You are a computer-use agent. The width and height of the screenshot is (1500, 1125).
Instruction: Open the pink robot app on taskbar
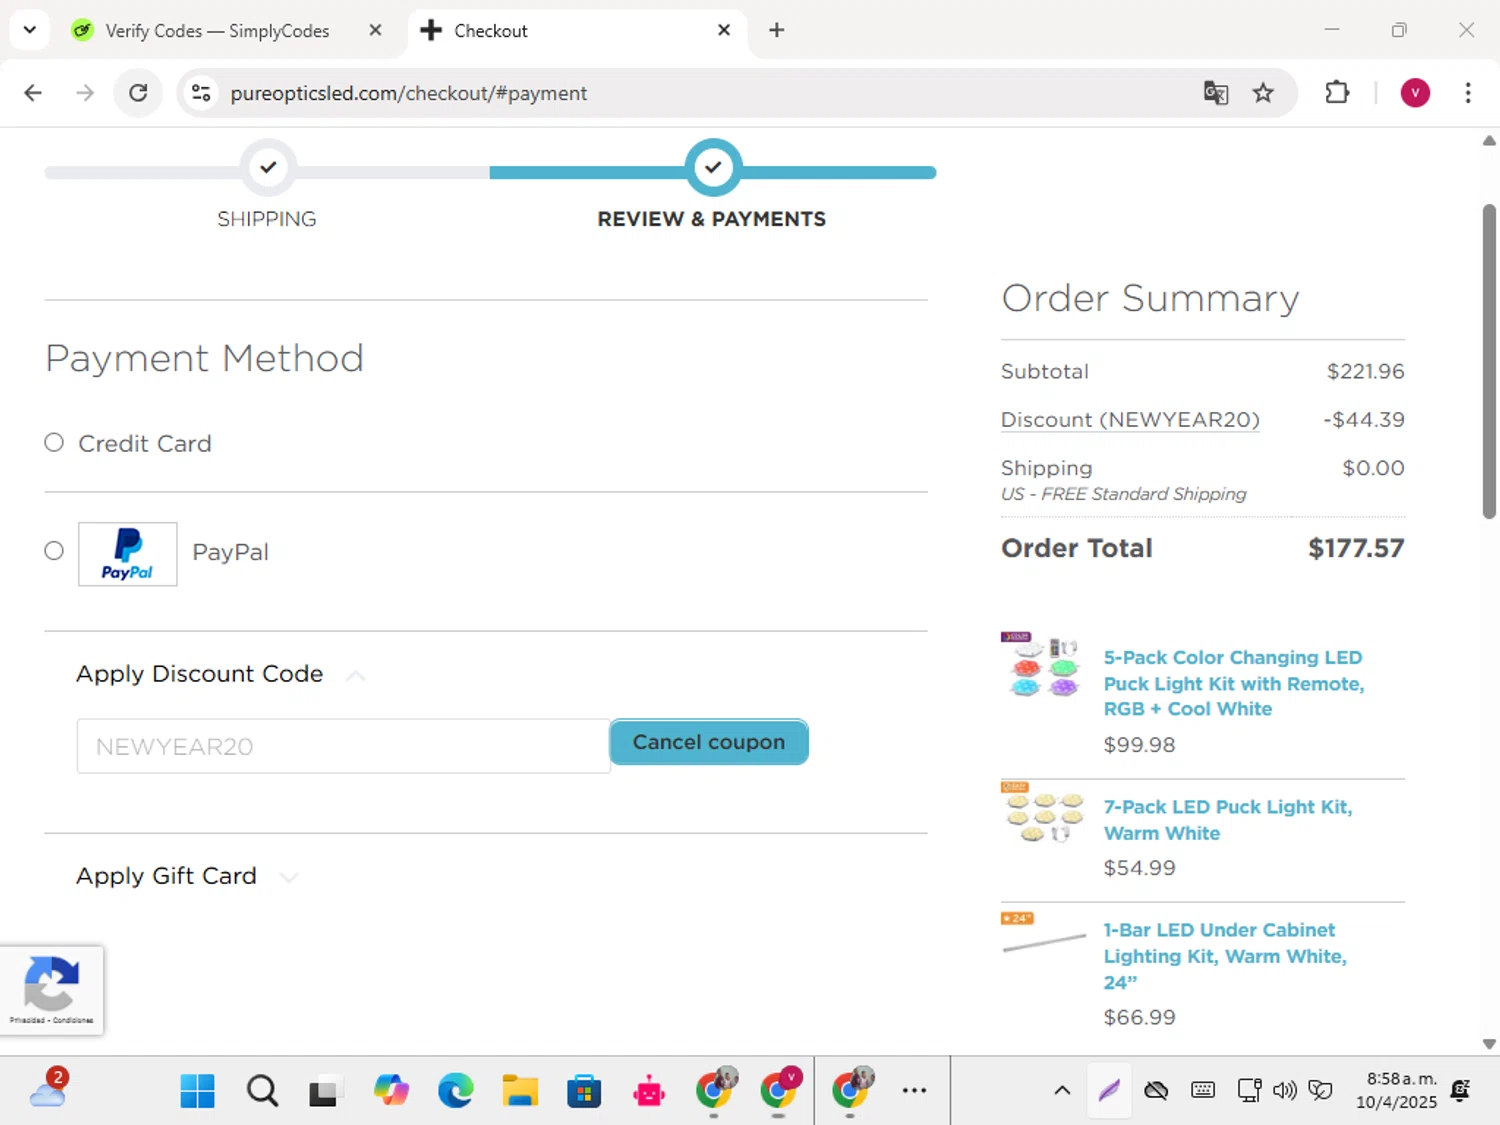[x=649, y=1091]
